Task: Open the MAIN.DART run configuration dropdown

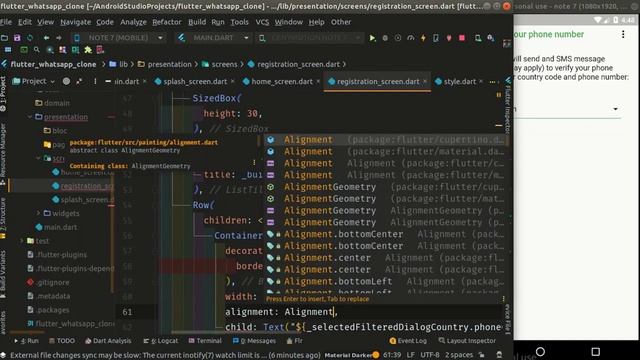Action: [213, 38]
